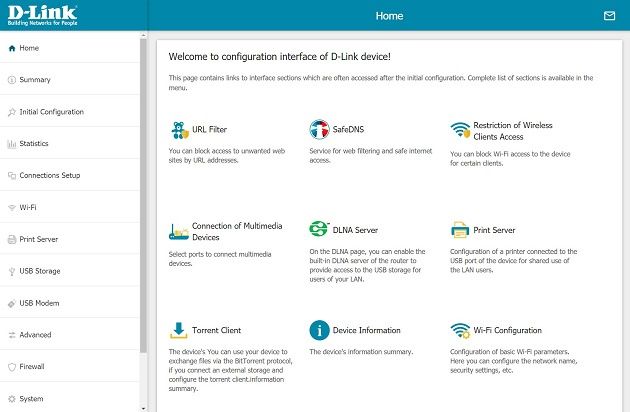Click the Initial Configuration star icon
The image size is (630, 412).
[12, 112]
